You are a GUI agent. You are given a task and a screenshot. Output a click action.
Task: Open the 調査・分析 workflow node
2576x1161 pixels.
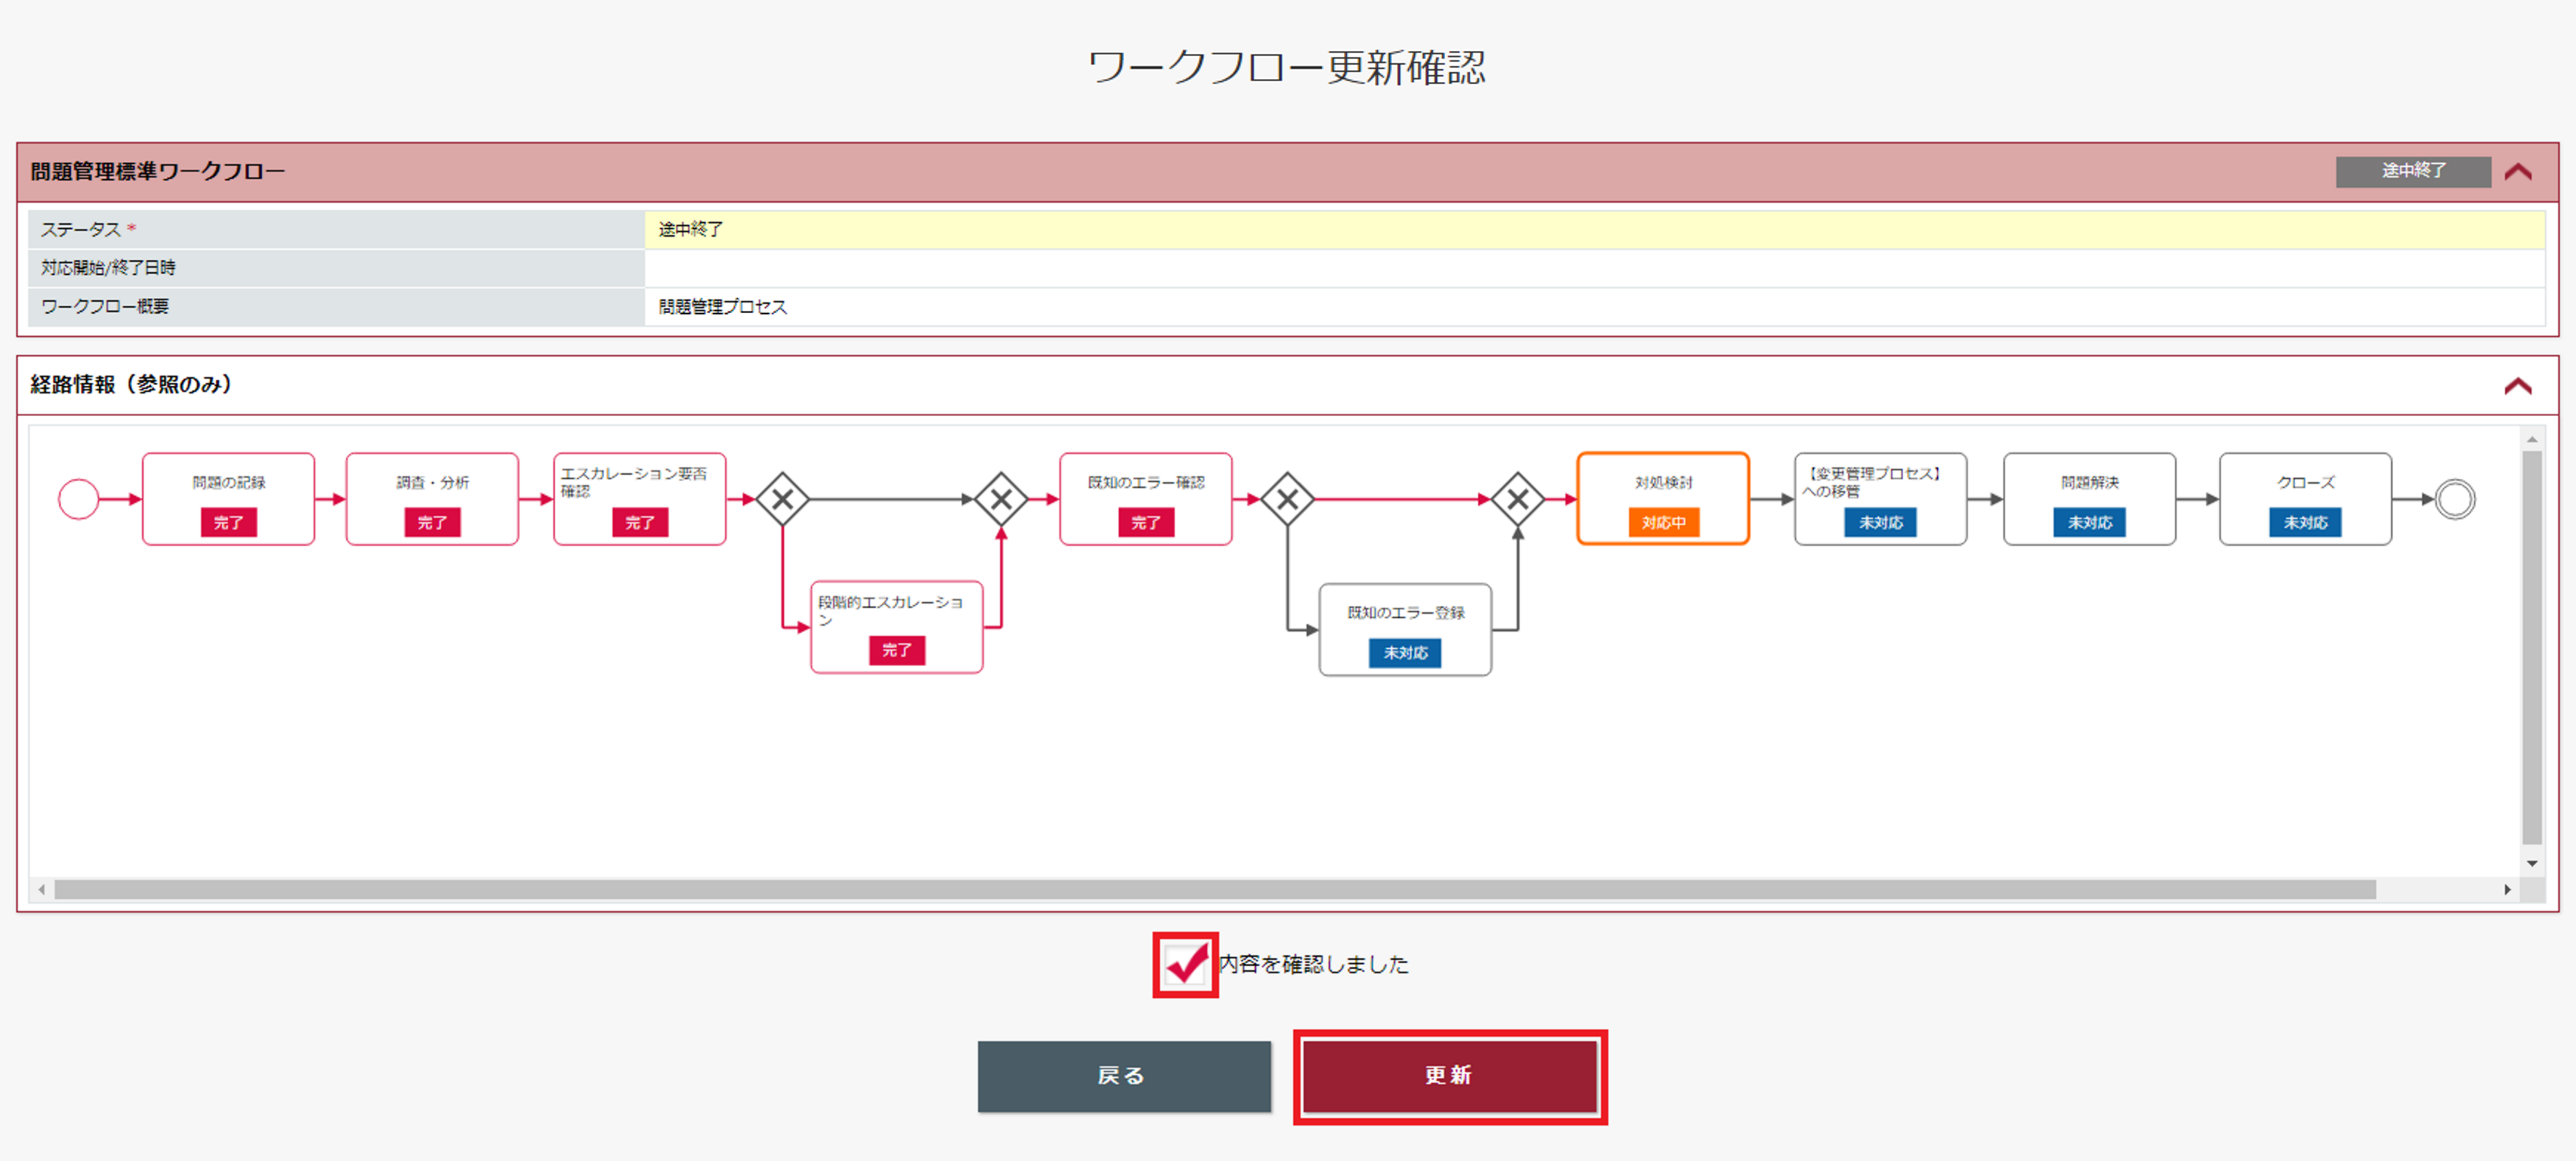(x=432, y=499)
